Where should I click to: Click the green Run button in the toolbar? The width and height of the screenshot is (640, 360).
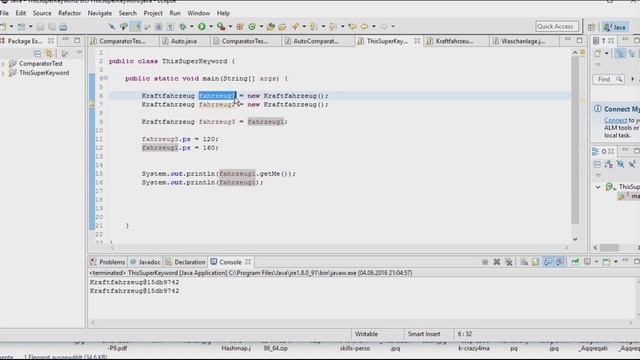(x=202, y=27)
